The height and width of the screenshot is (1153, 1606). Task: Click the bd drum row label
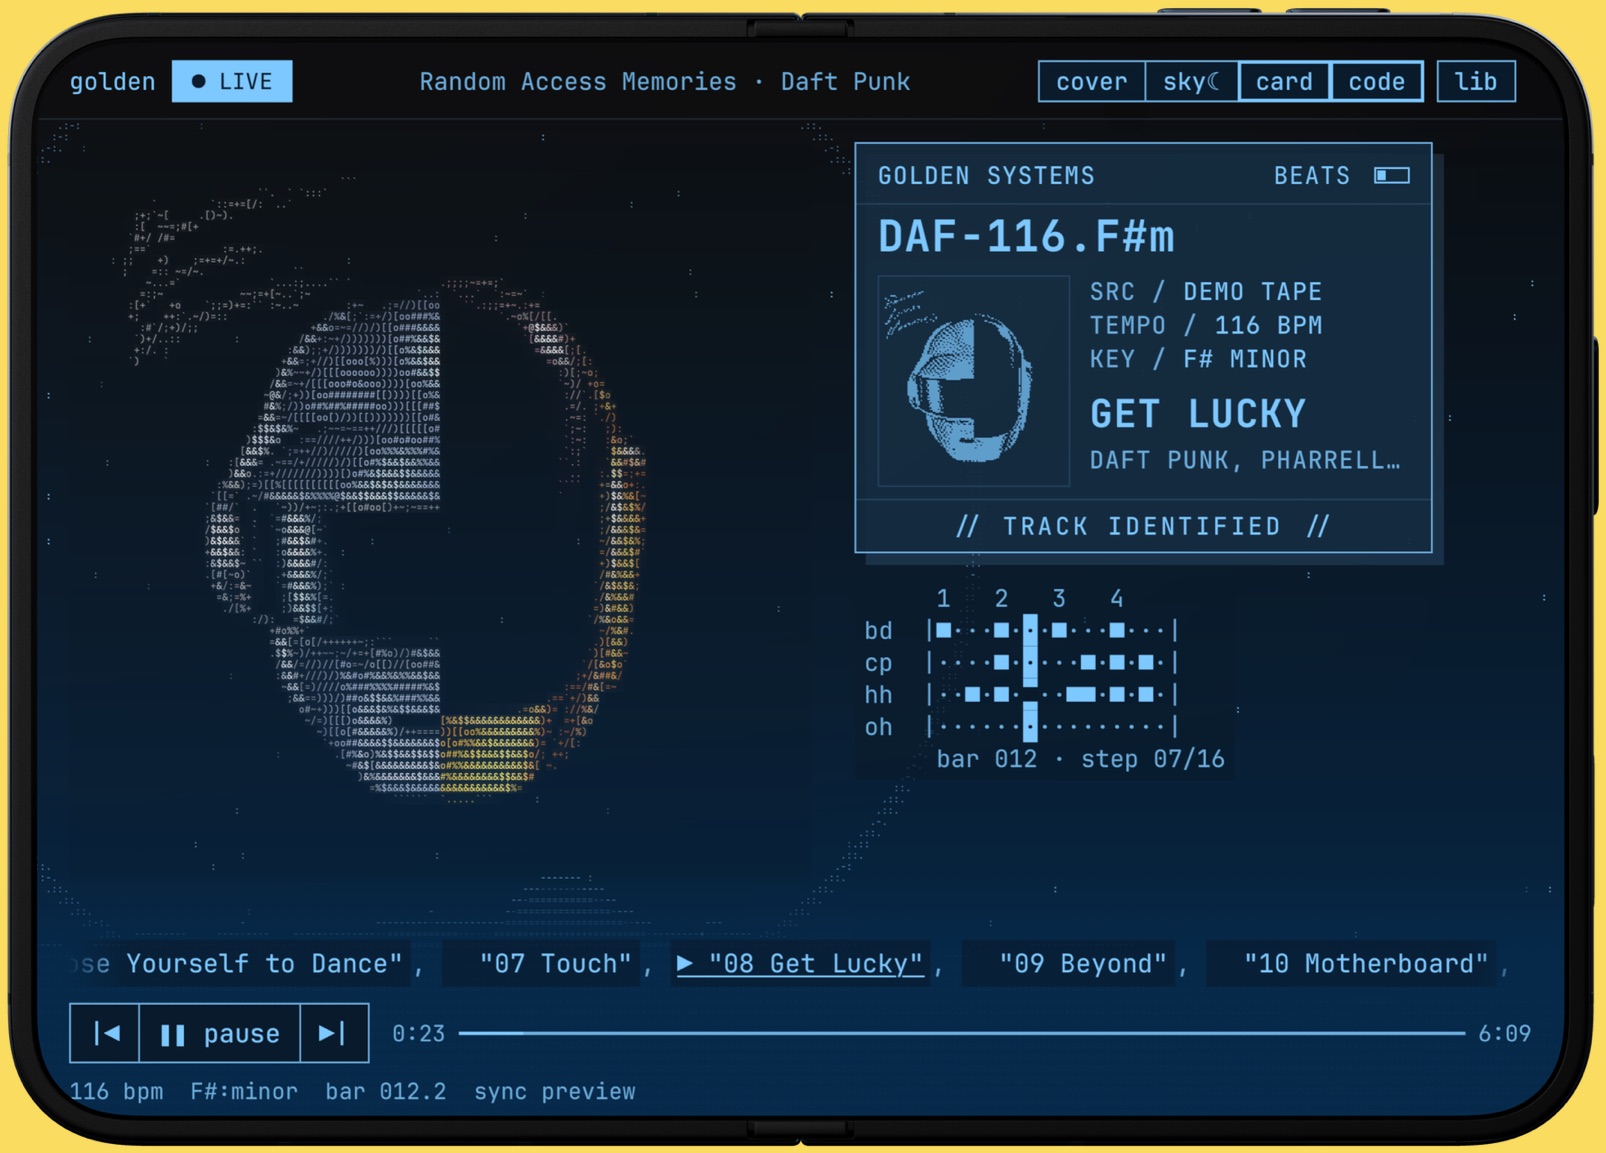pos(878,630)
